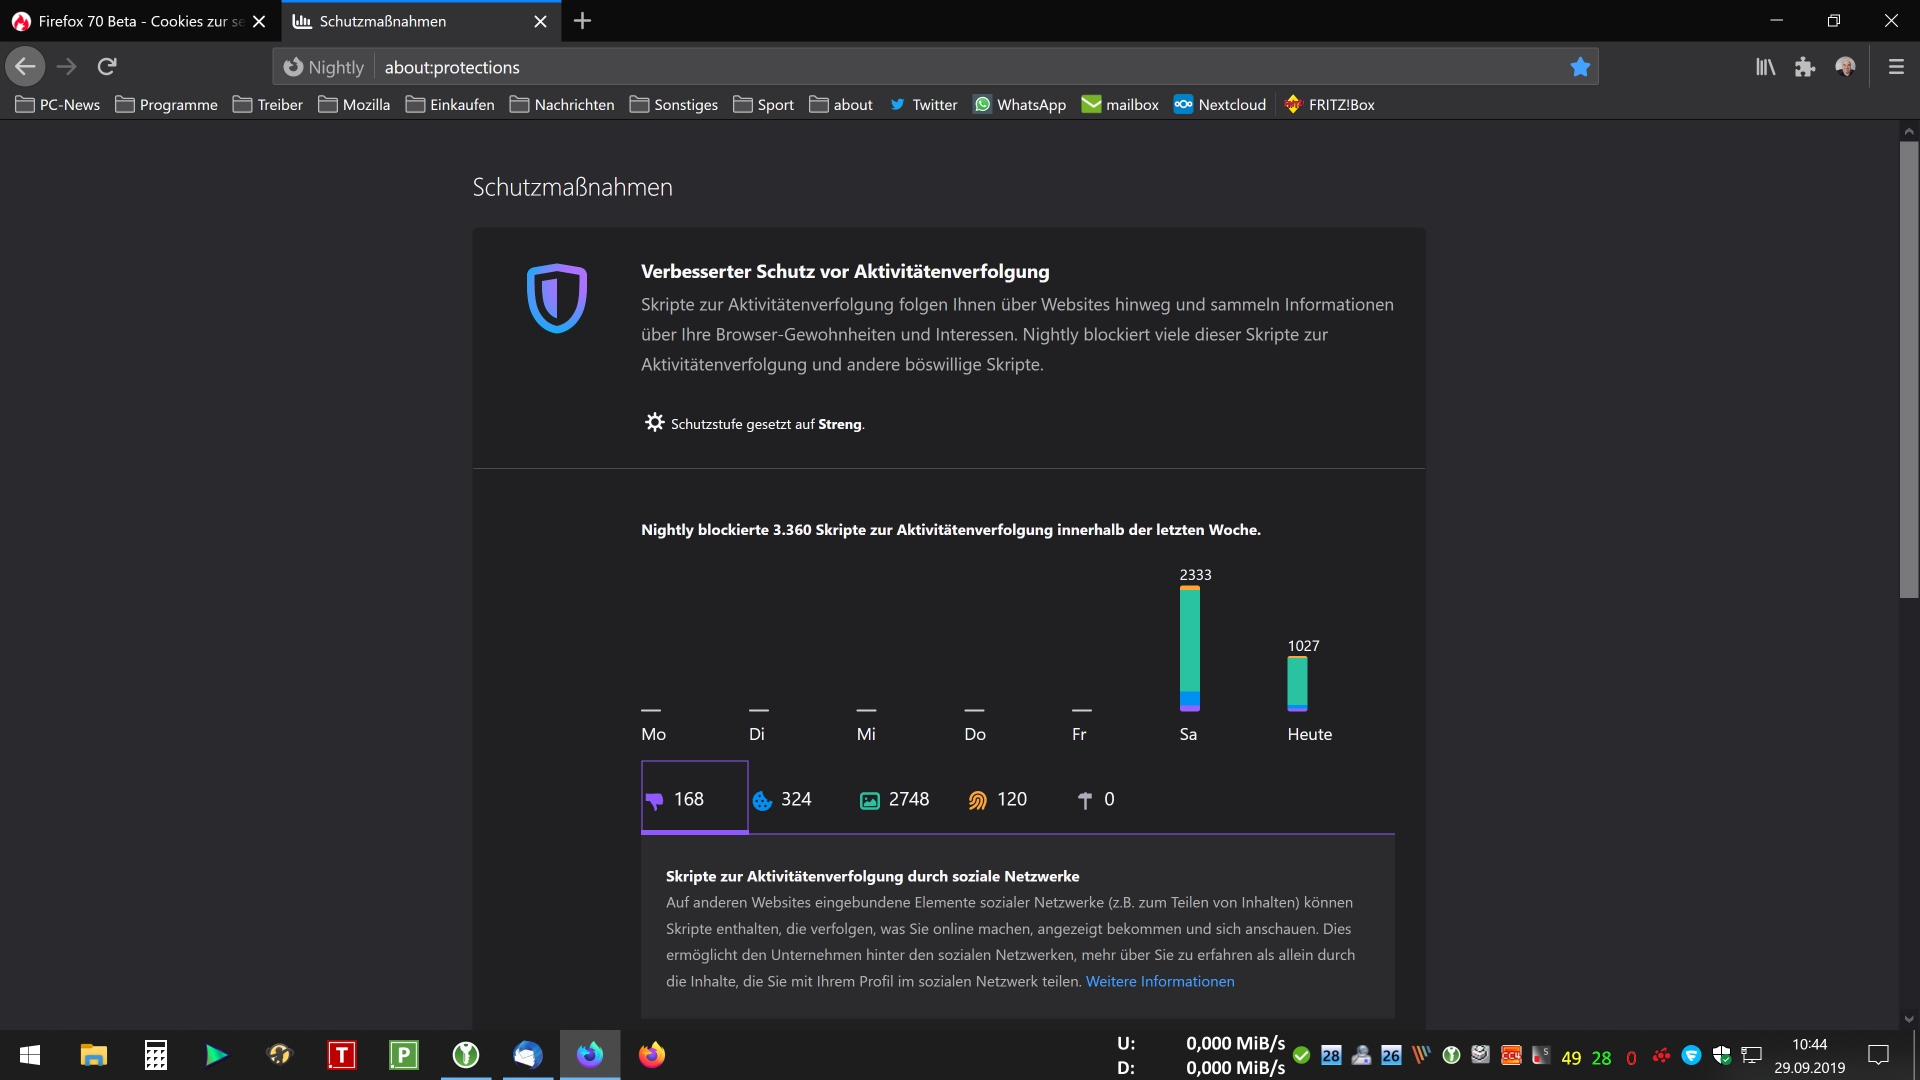Go back to the previous page
The image size is (1920, 1080).
25,67
